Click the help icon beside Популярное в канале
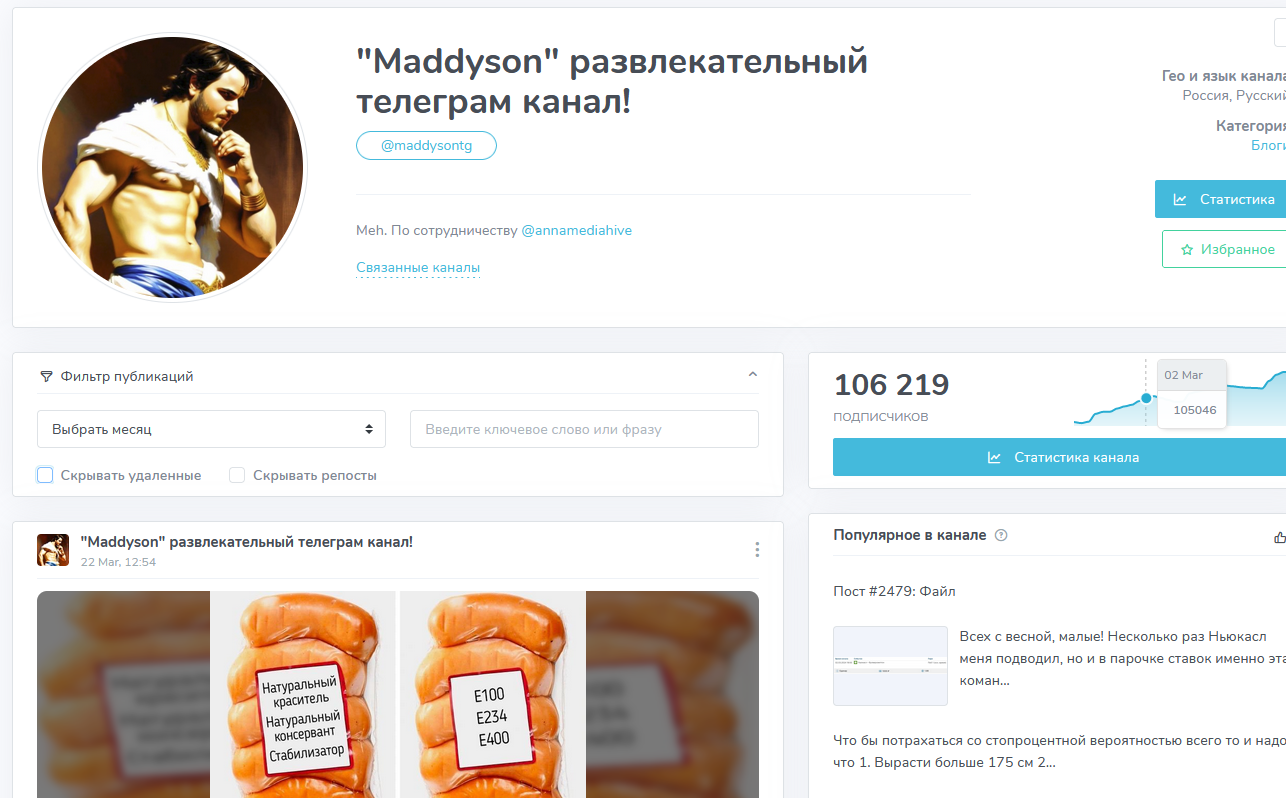 tap(1001, 536)
